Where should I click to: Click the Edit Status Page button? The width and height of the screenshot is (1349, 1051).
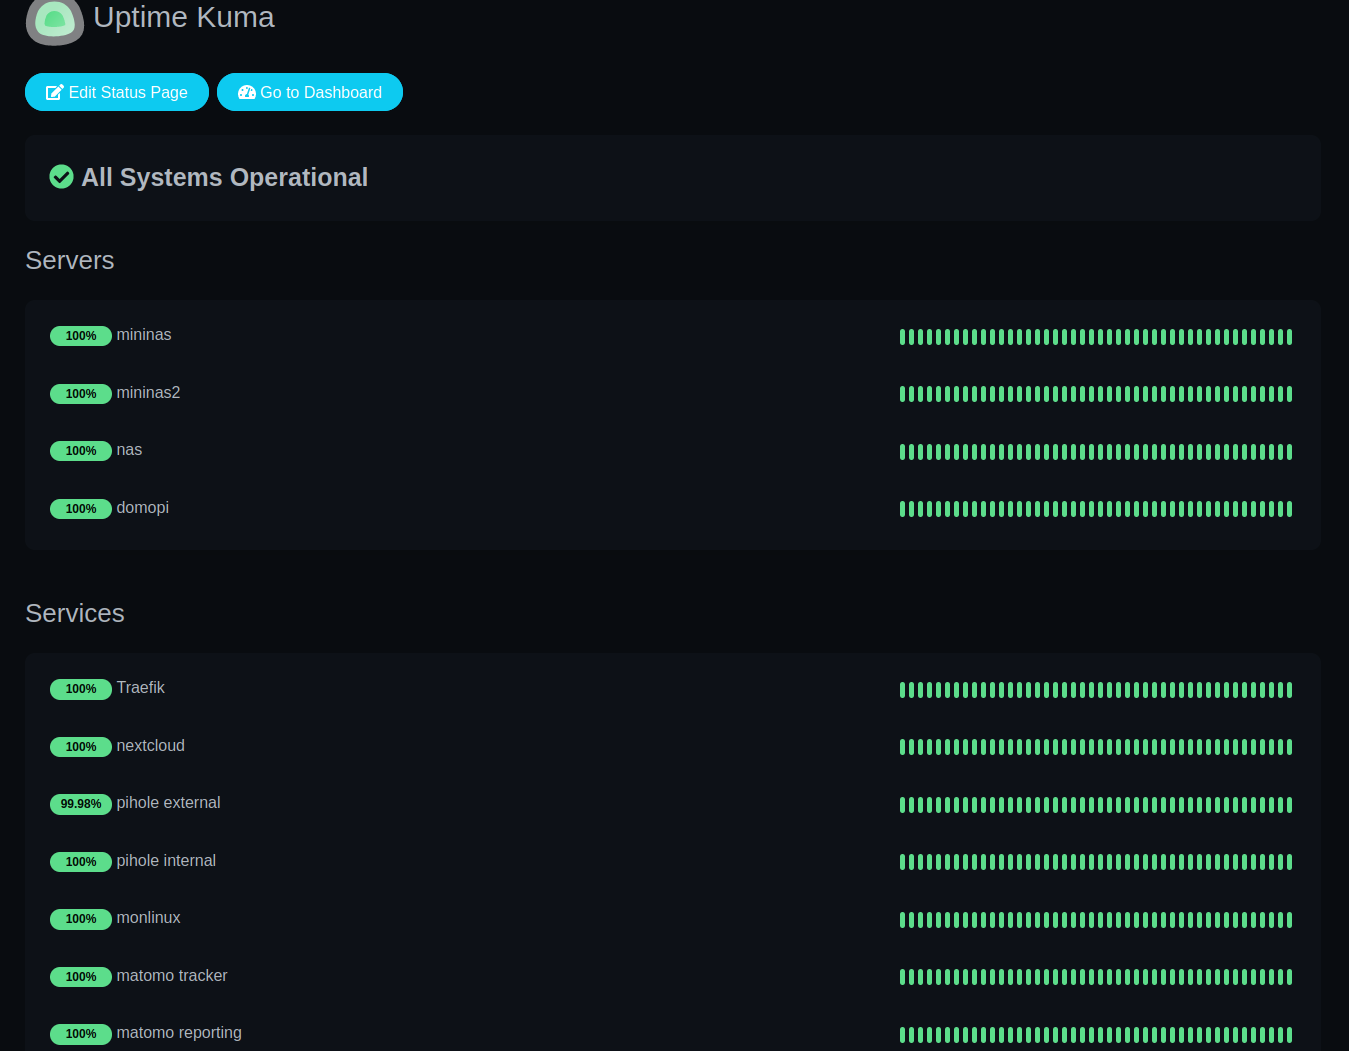pos(117,92)
